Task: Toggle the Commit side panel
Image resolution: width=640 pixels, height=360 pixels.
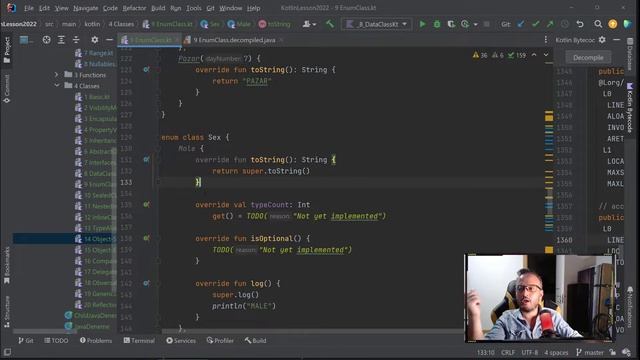Action: coord(7,89)
